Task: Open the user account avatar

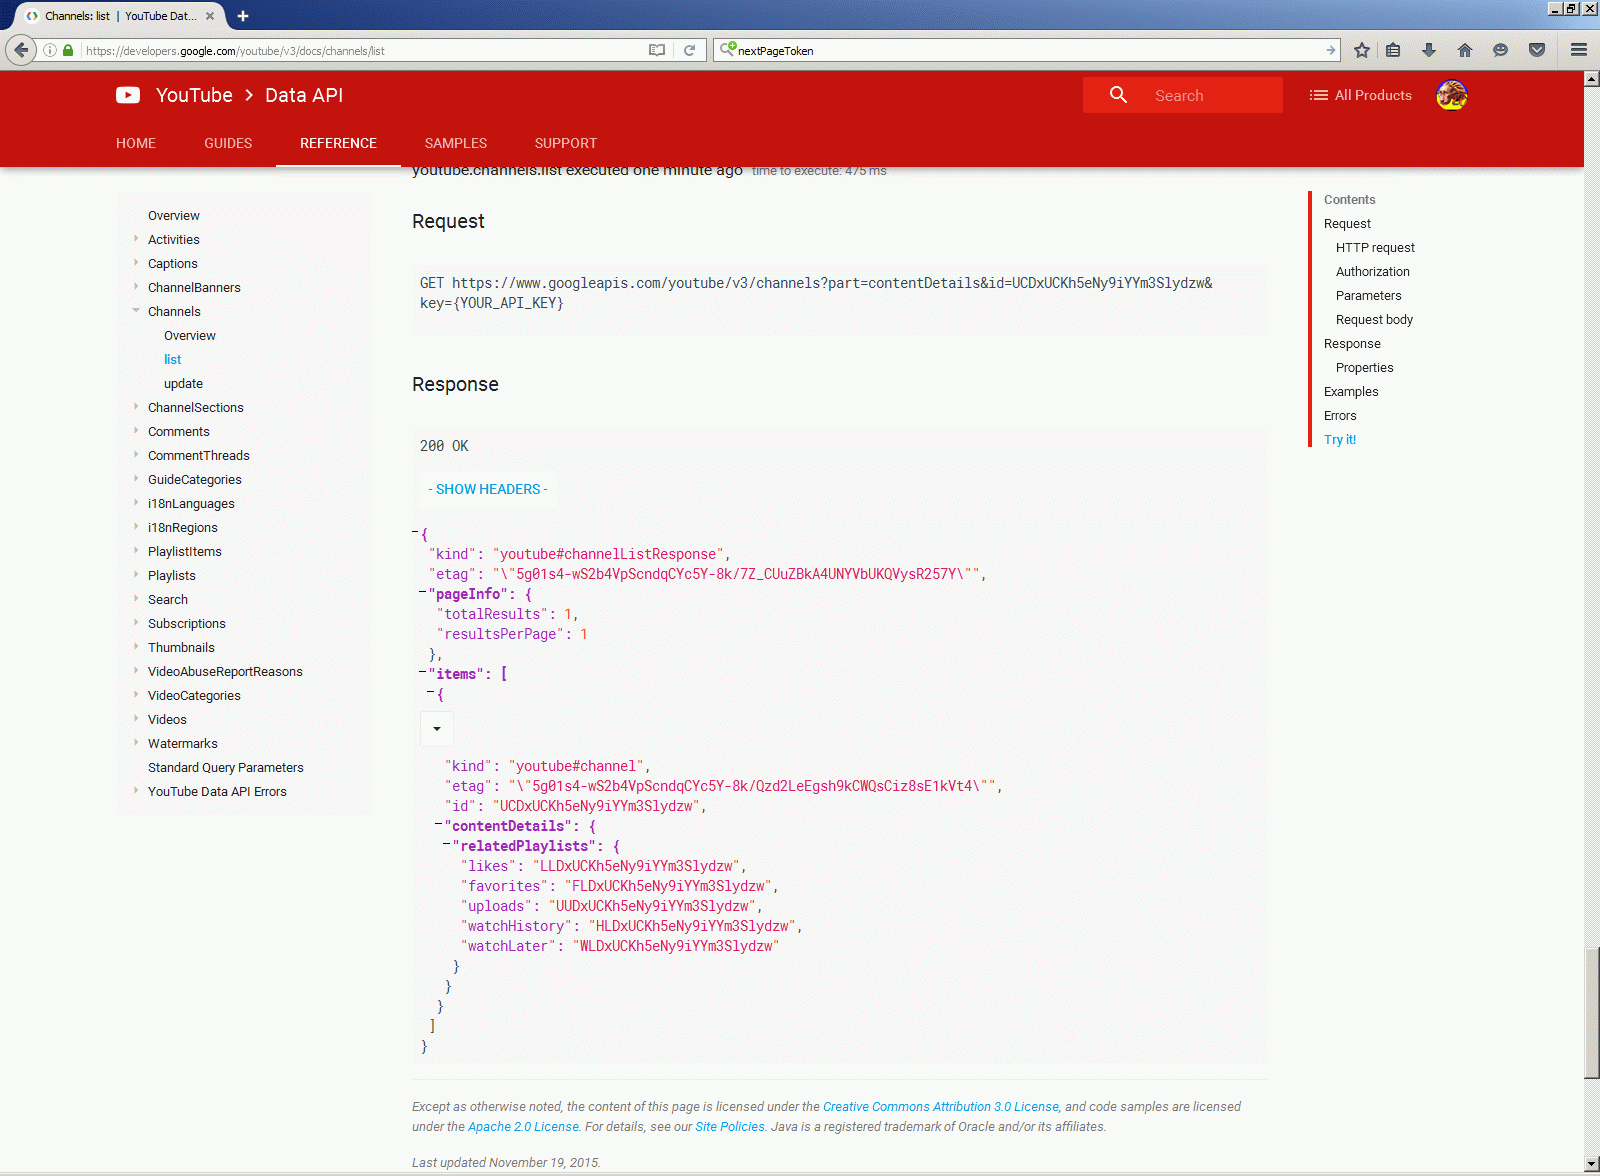Action: point(1452,95)
